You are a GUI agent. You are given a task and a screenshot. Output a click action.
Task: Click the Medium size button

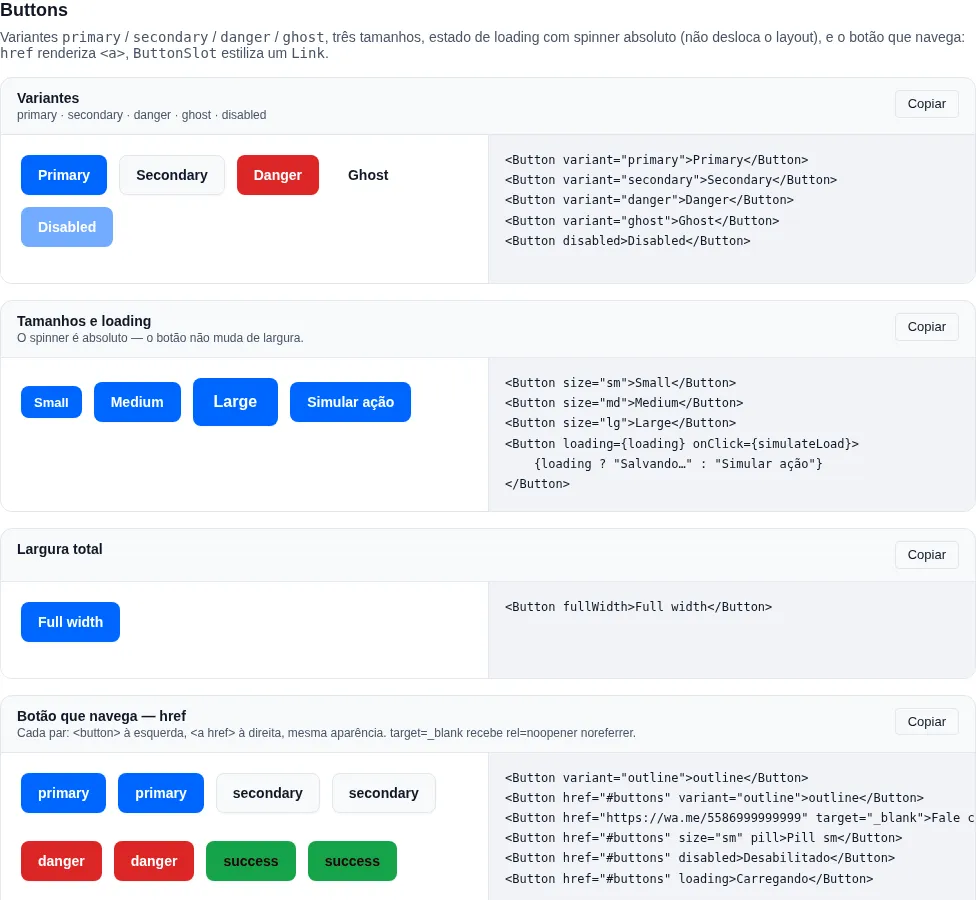tap(137, 402)
